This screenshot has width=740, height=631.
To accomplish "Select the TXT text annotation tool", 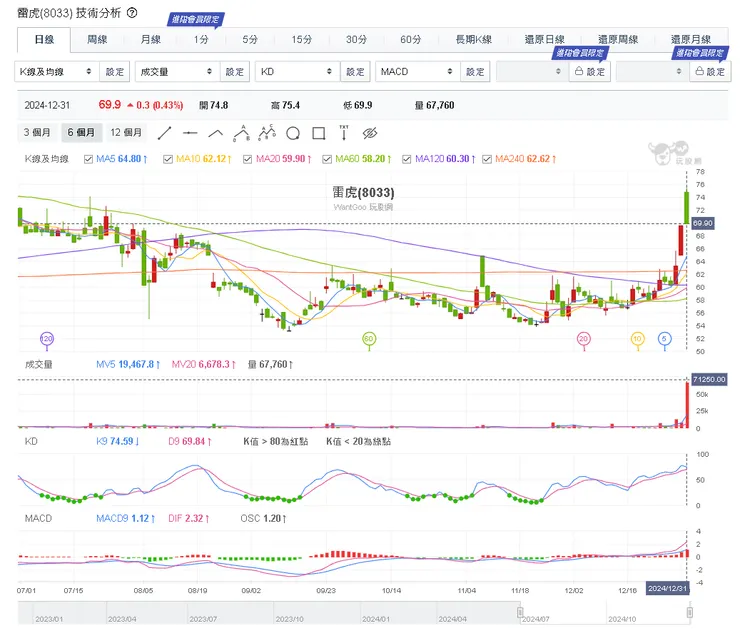I will pos(344,133).
